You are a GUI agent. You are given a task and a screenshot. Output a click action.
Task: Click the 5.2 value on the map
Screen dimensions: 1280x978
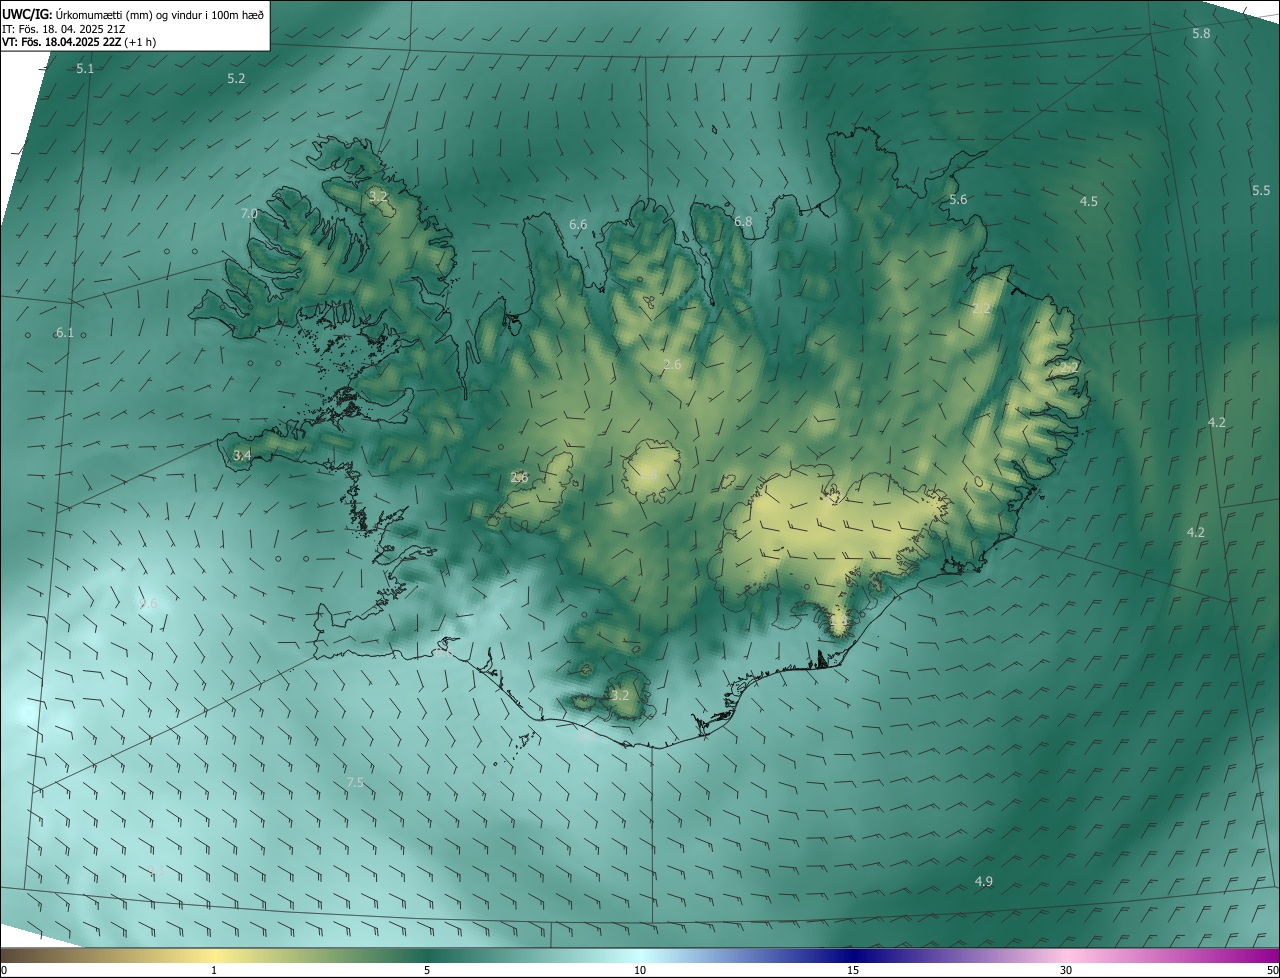pyautogui.click(x=236, y=78)
